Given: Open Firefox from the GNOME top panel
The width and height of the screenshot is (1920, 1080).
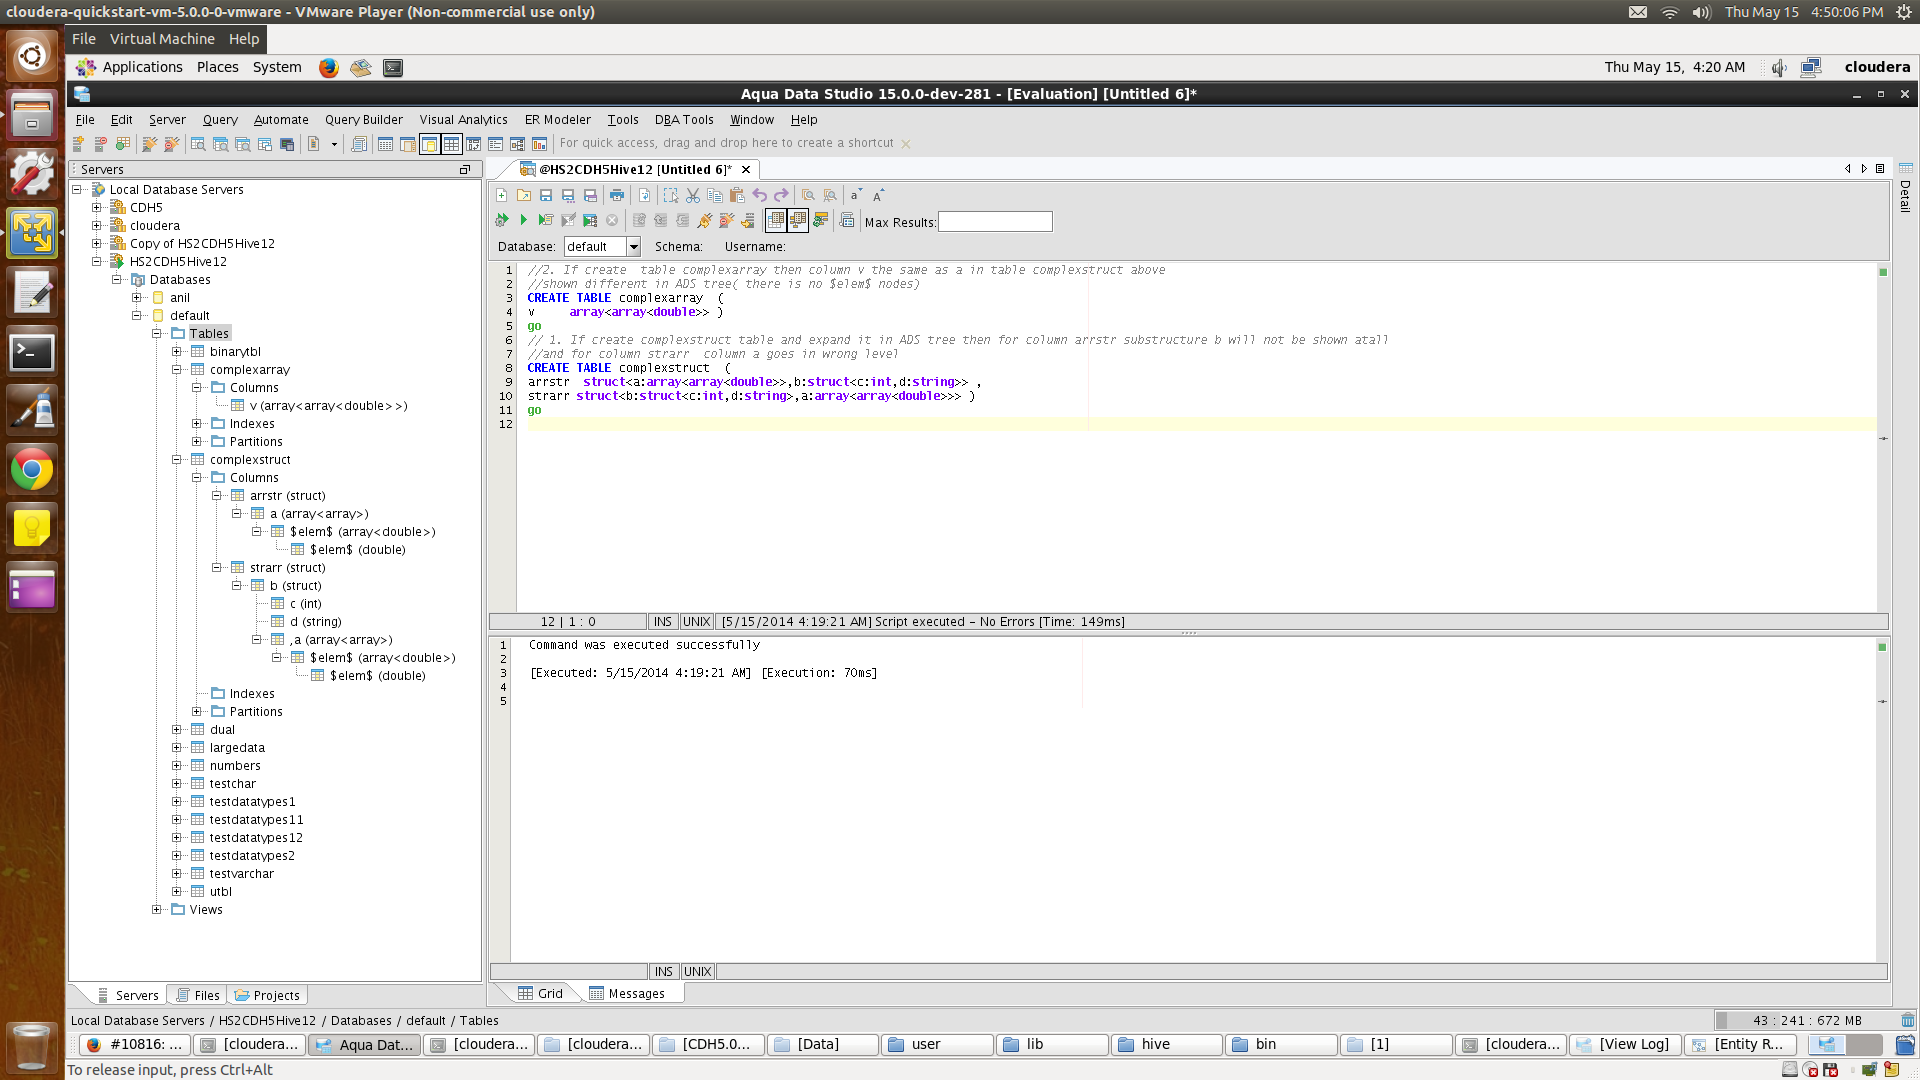Looking at the screenshot, I should tap(328, 68).
